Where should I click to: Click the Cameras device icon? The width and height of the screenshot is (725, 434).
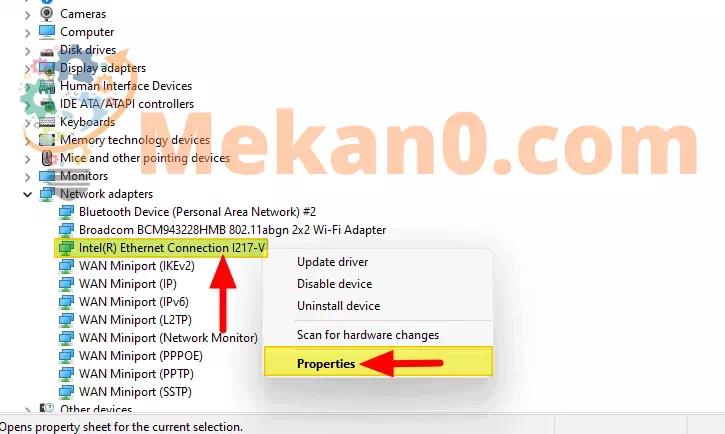[x=47, y=14]
